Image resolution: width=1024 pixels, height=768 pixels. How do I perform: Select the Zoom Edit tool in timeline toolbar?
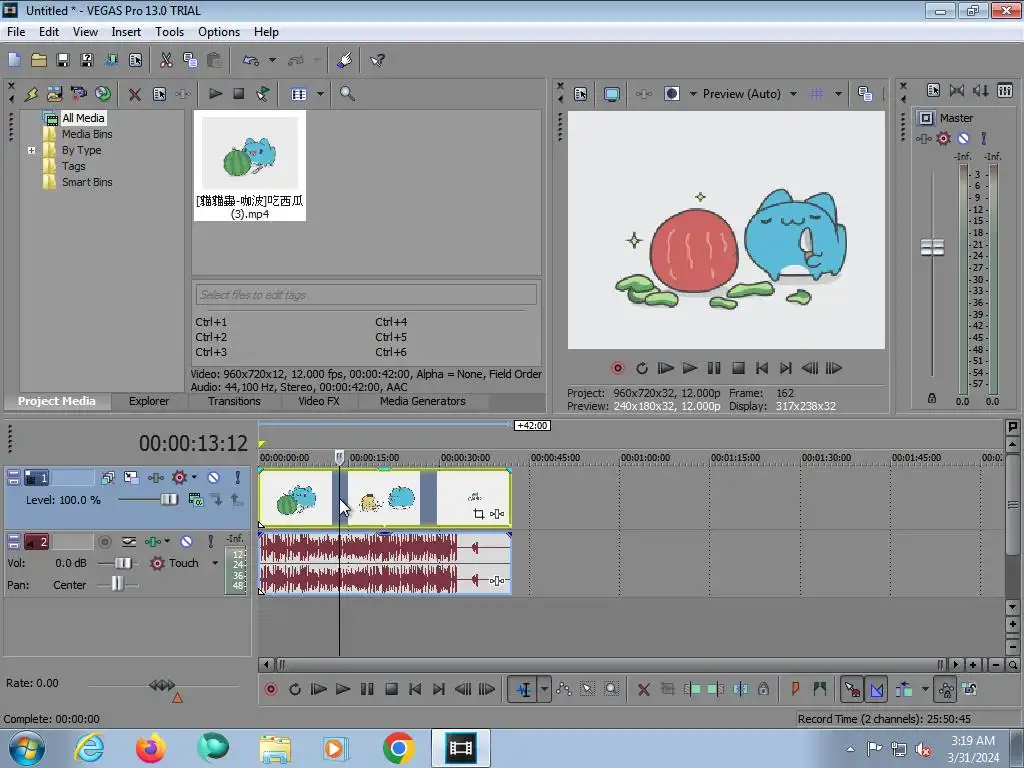point(611,689)
